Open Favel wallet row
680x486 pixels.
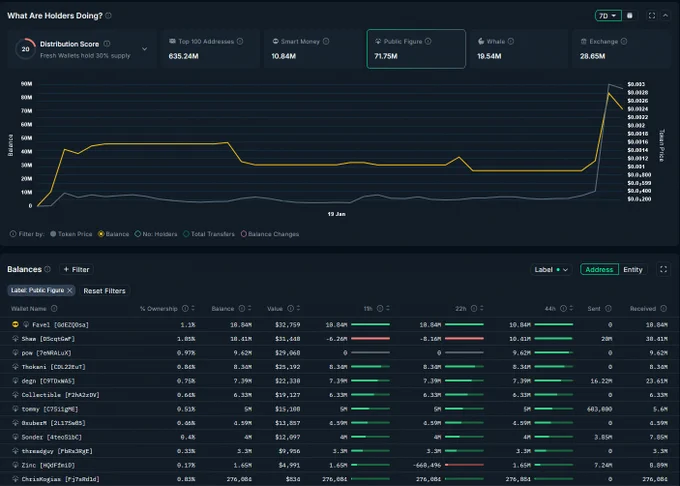point(340,324)
